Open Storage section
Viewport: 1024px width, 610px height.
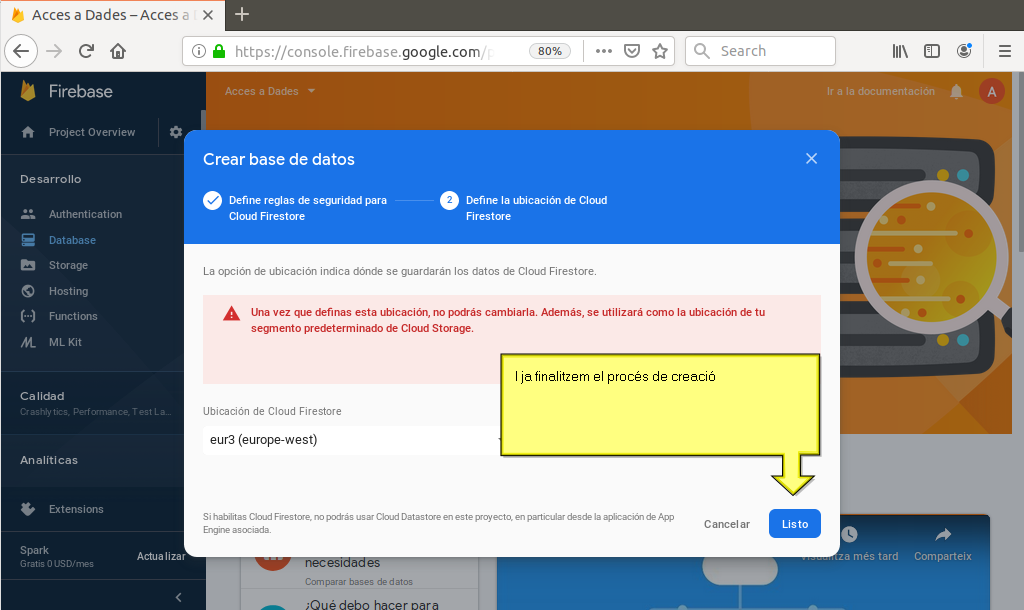point(68,265)
